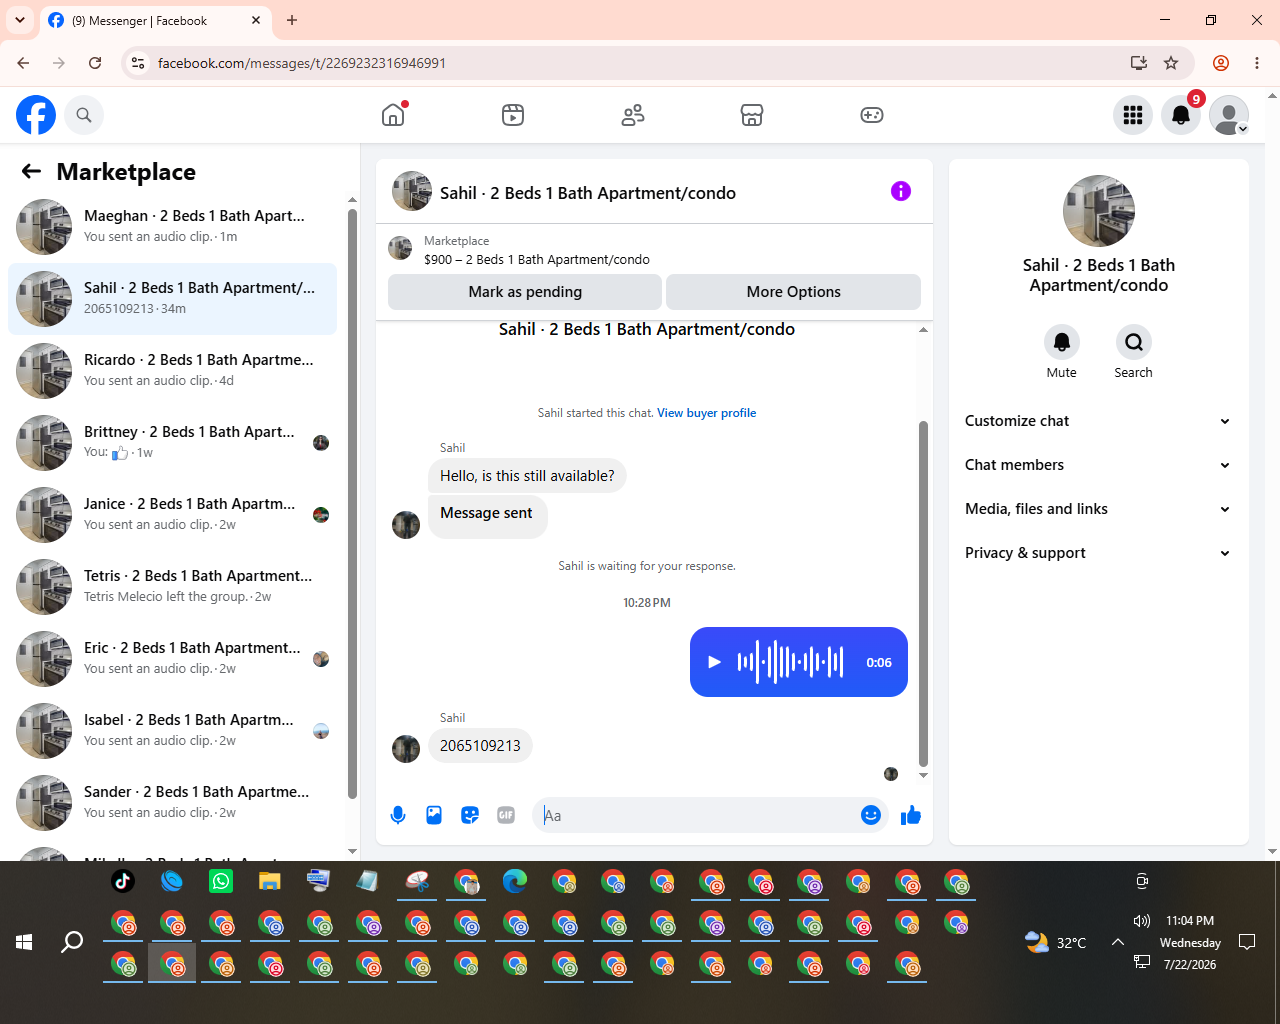
Task: Expand Media, files and links
Action: (1098, 509)
